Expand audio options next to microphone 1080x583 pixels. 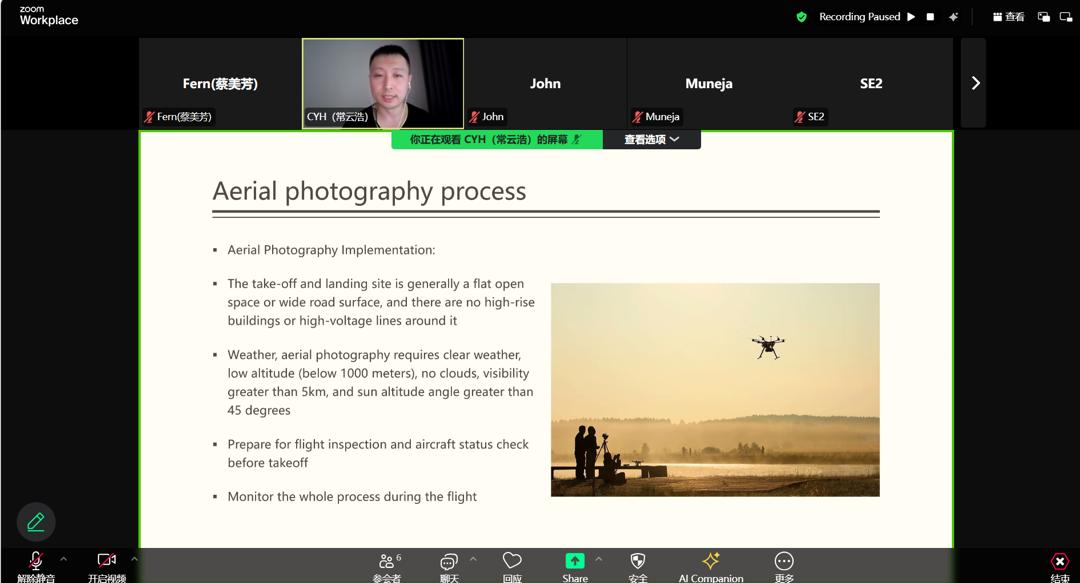tap(63, 558)
